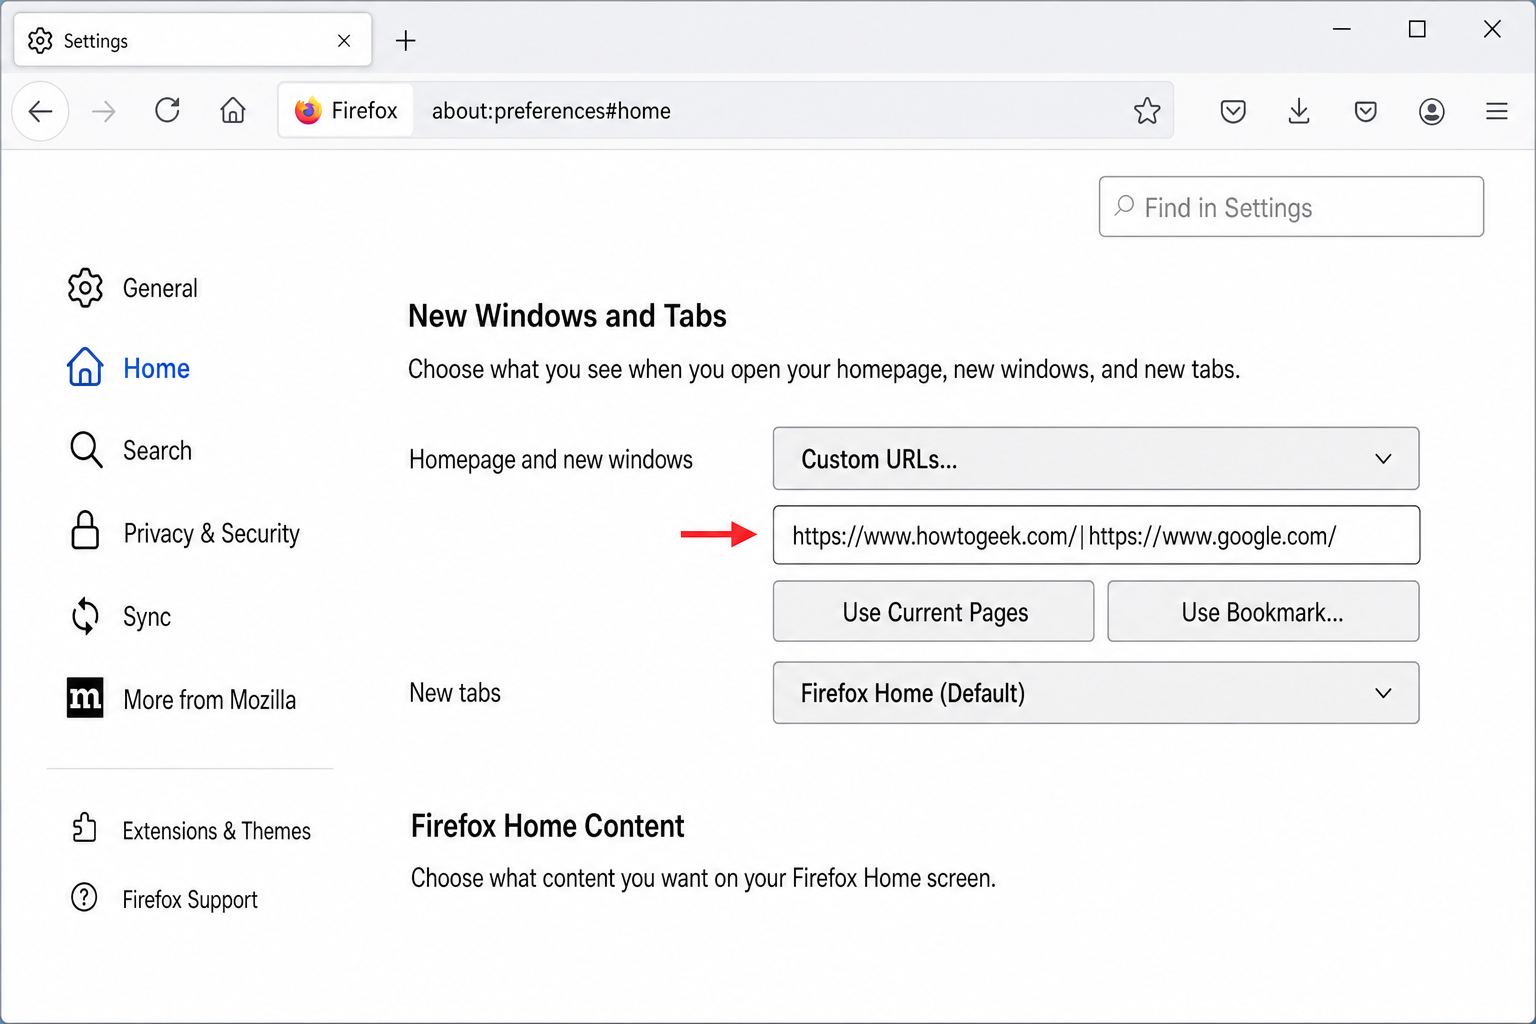The width and height of the screenshot is (1536, 1024).
Task: Close the Settings tab
Action: point(344,41)
